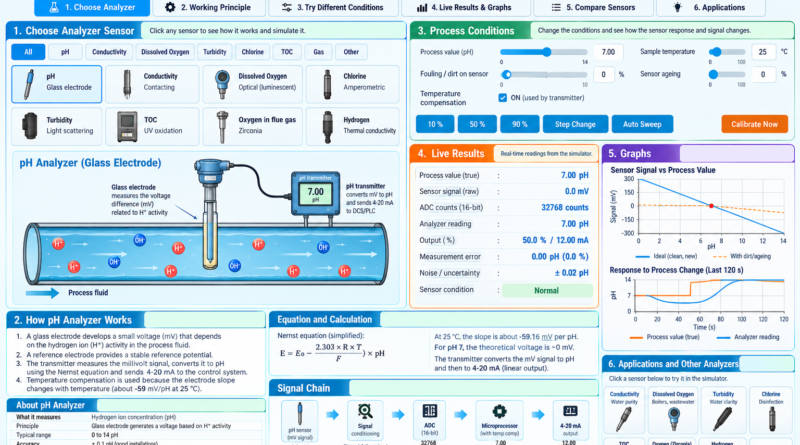Select Conductivity contacting sensor icon
Screen dimensions: 800x445
[127, 84]
